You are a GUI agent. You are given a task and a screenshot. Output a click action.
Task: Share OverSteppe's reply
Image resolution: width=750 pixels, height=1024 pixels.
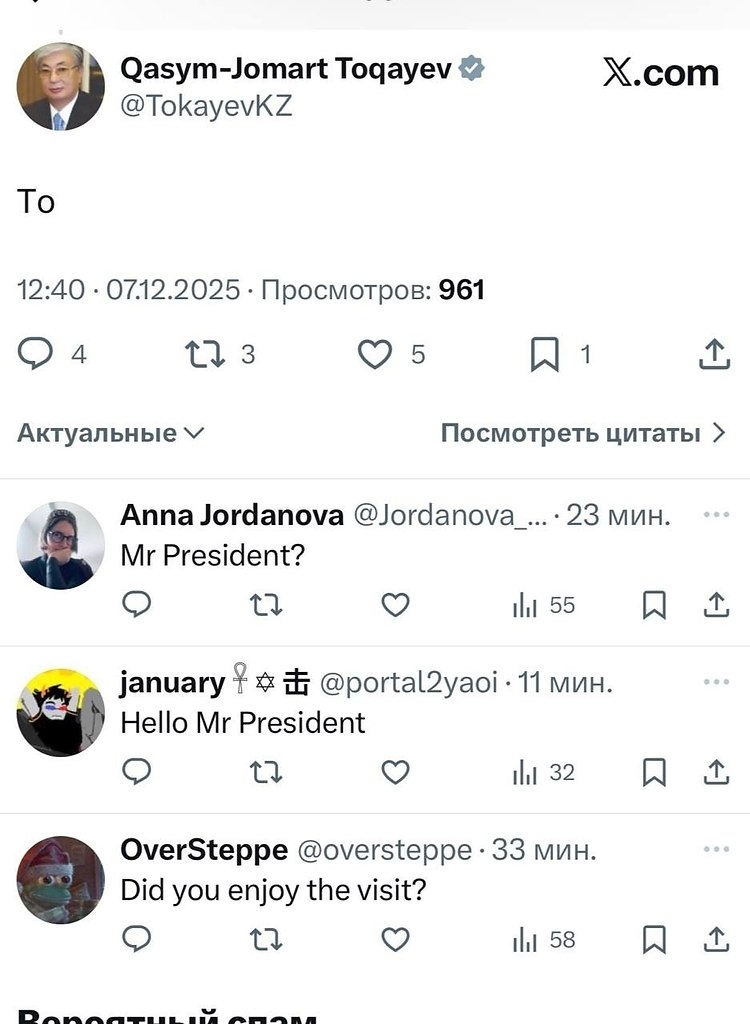coord(714,940)
